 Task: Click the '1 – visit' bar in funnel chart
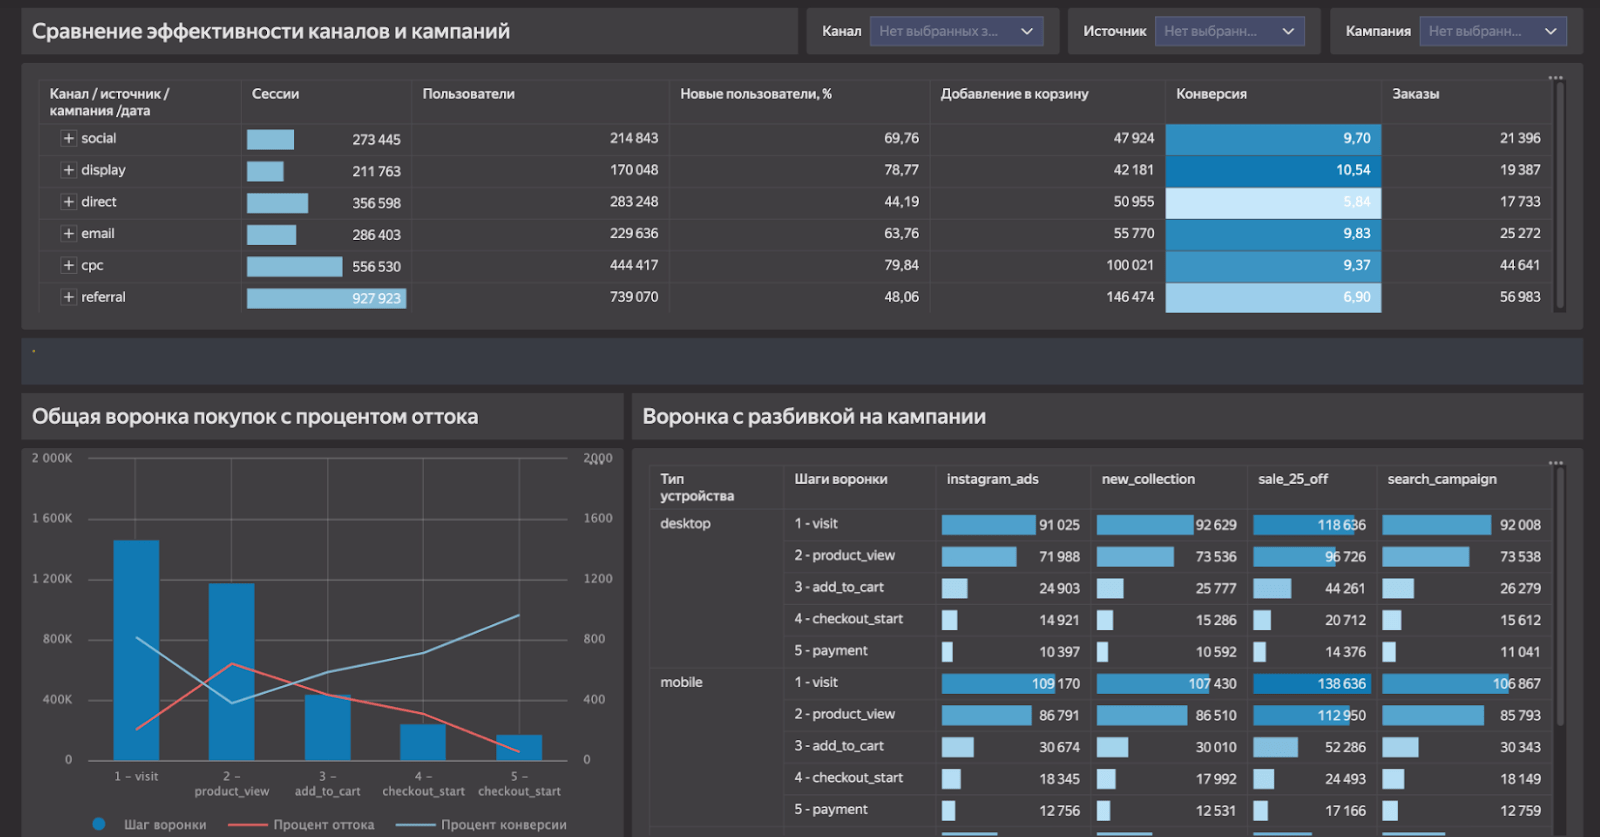pyautogui.click(x=136, y=650)
